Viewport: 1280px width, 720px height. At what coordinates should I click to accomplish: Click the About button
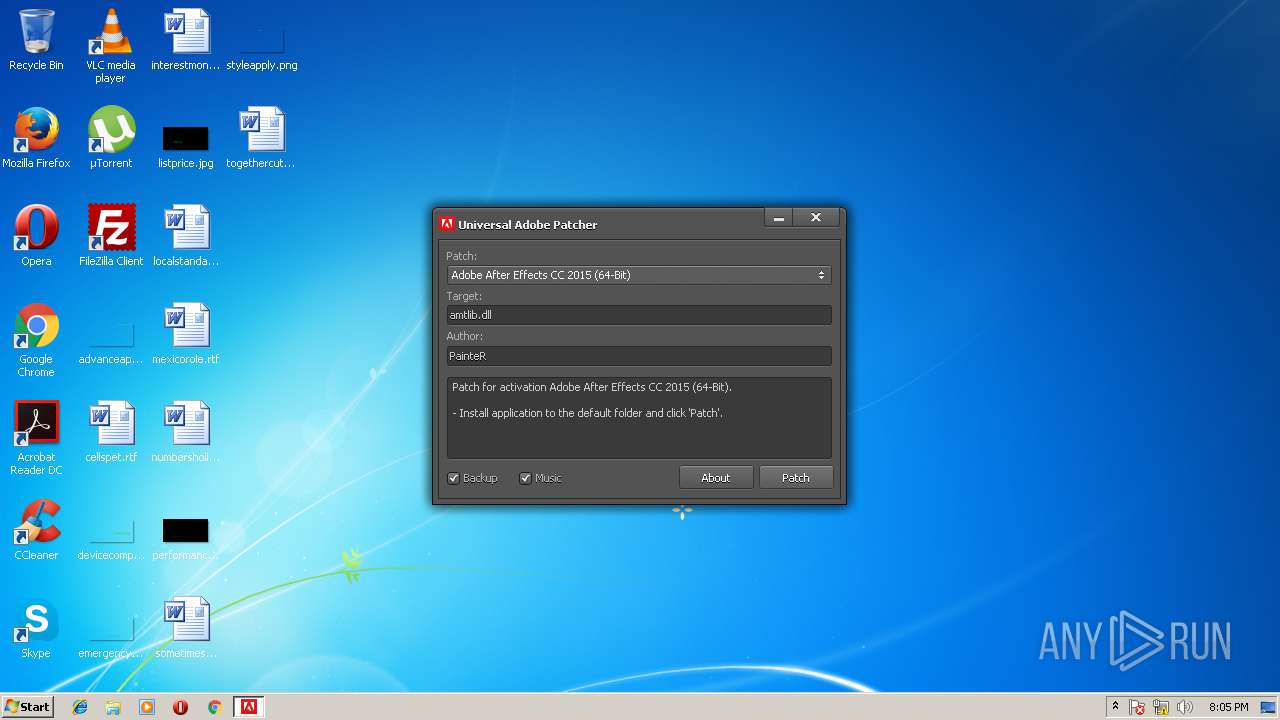715,478
